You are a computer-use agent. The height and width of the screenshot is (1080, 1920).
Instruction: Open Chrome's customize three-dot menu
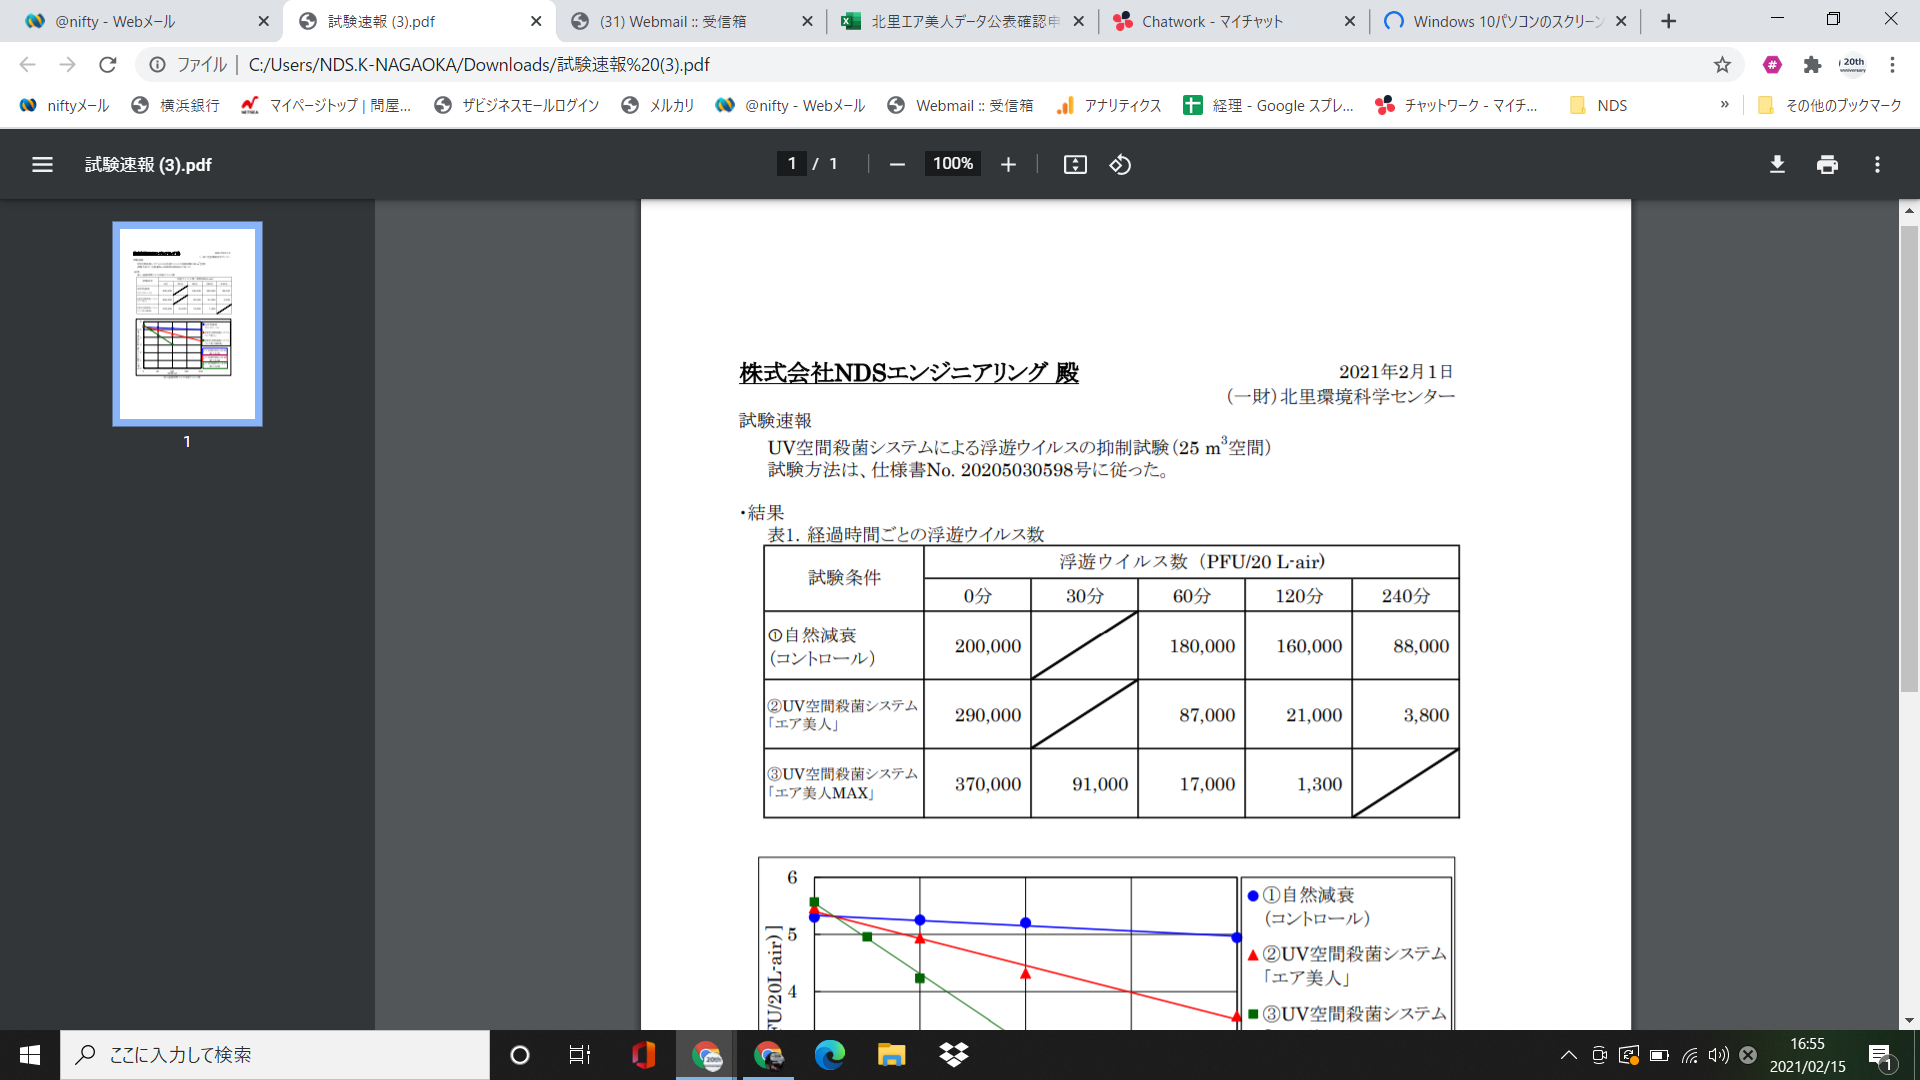[1893, 64]
